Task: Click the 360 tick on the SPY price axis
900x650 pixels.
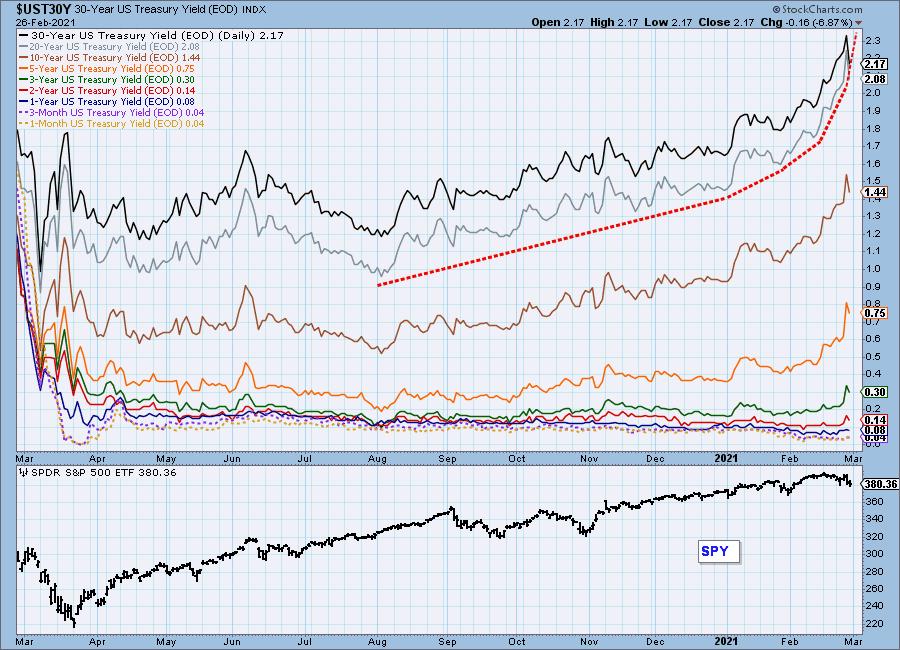Action: click(x=874, y=501)
